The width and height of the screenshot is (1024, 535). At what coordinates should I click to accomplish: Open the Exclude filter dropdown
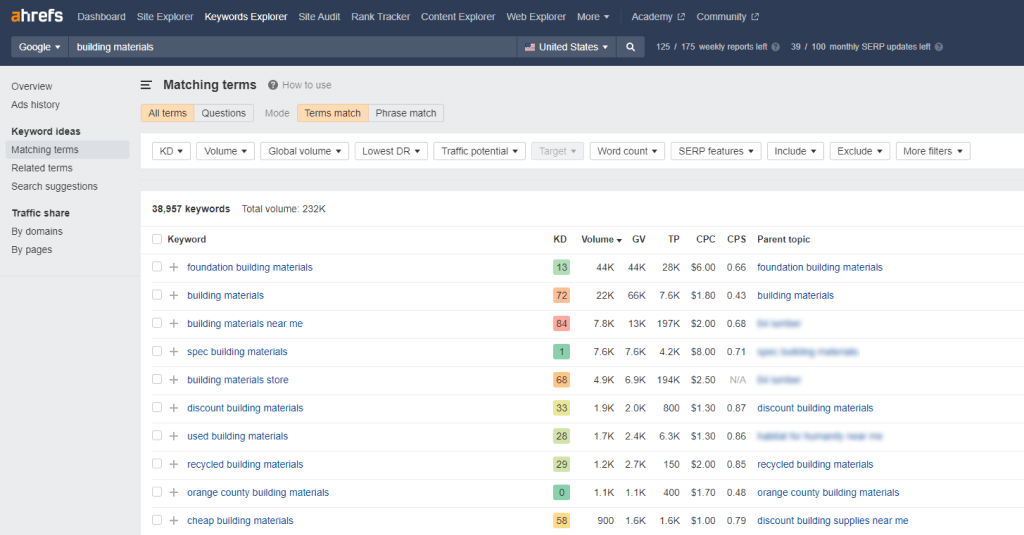pos(859,151)
